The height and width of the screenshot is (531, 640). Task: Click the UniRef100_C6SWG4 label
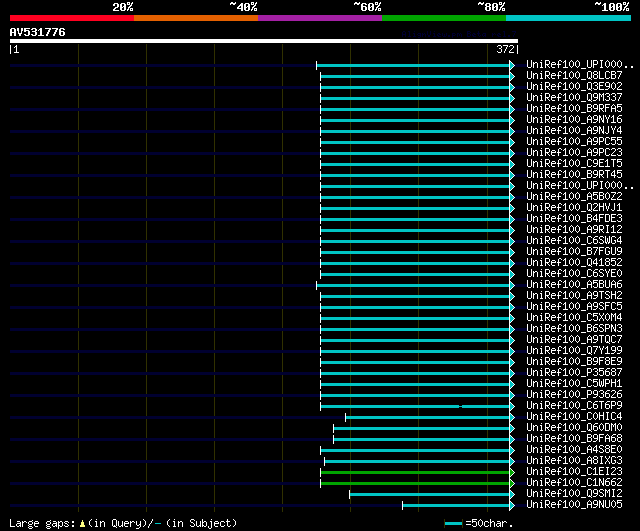point(574,241)
